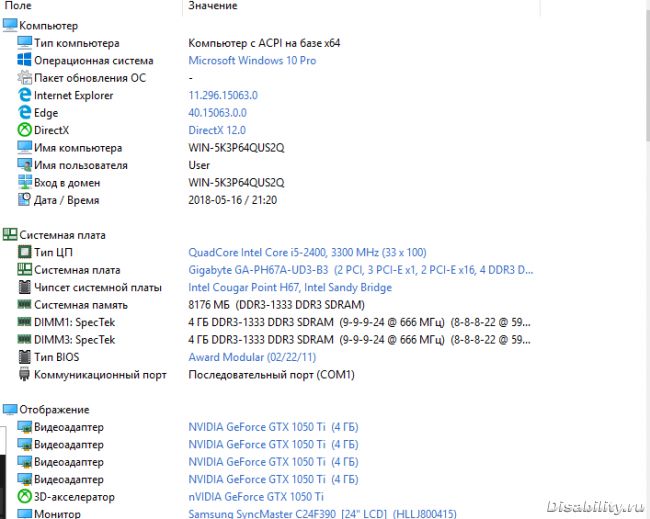Click the value 'Последовательный порт (COM1)'
650x519 pixels.
(x=272, y=375)
